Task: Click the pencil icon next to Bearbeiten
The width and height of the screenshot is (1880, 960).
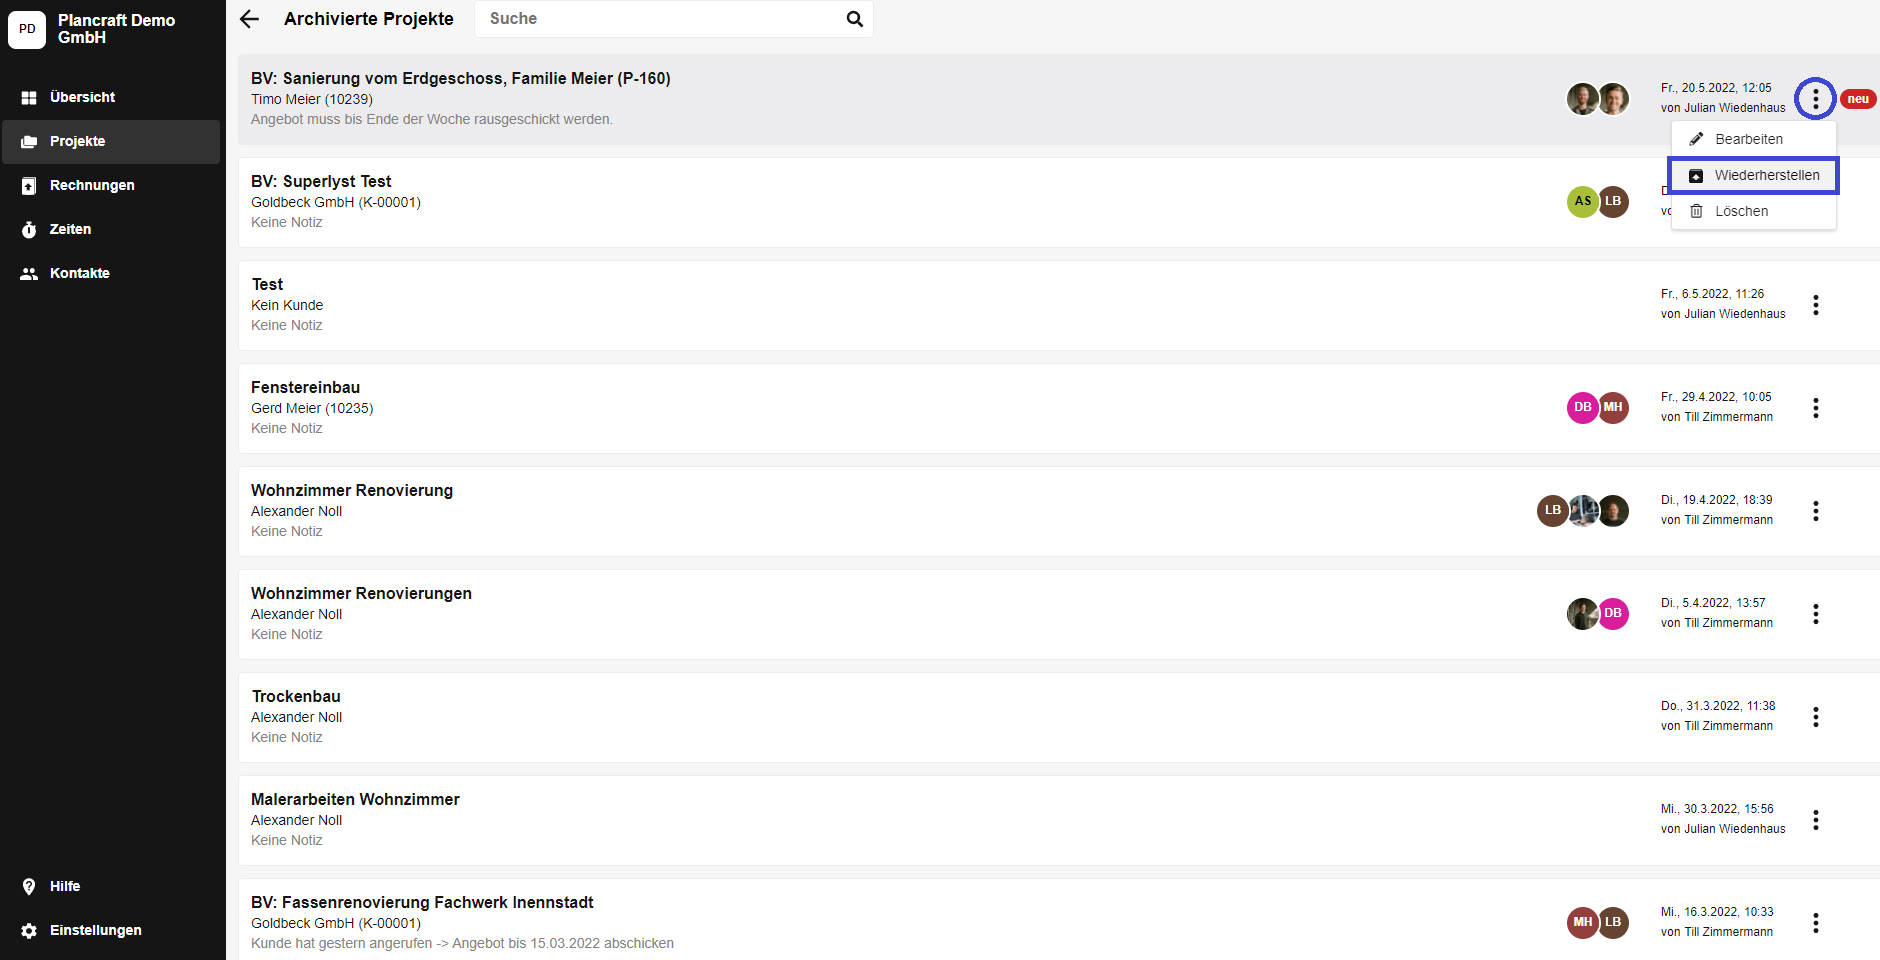Action: pyautogui.click(x=1696, y=139)
